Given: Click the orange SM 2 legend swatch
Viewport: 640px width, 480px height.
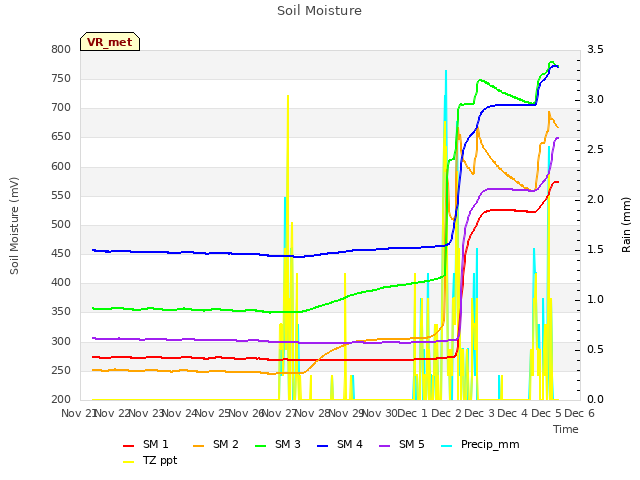Looking at the screenshot, I should point(198,446).
